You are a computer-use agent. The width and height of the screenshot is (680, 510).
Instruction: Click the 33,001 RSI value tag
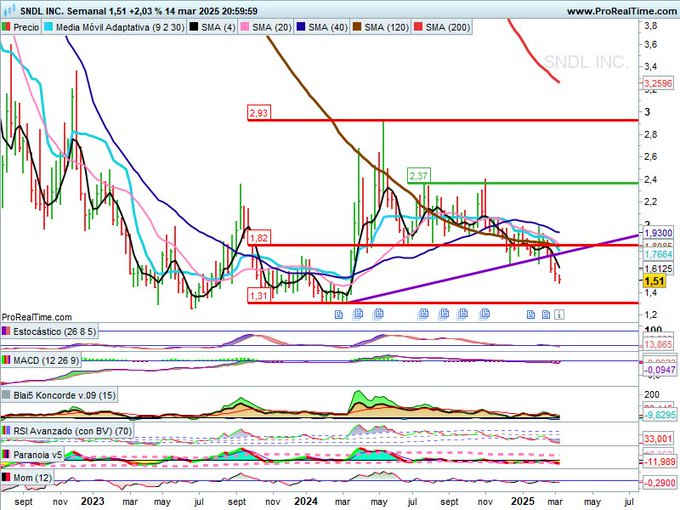click(658, 439)
